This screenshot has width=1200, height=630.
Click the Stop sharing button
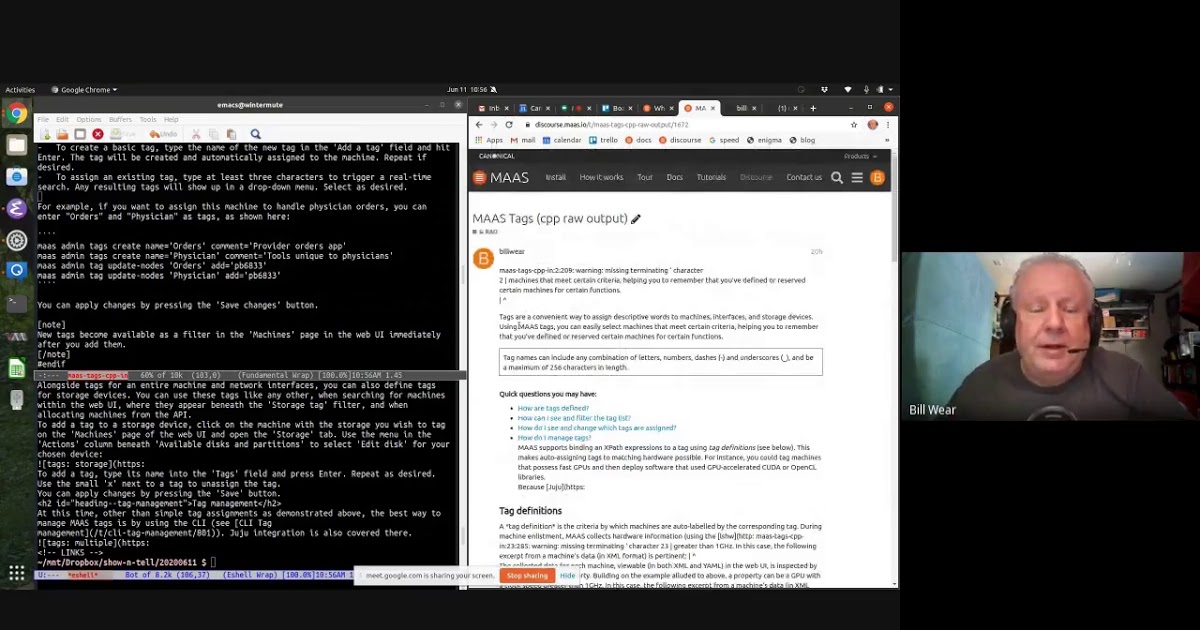pos(527,576)
